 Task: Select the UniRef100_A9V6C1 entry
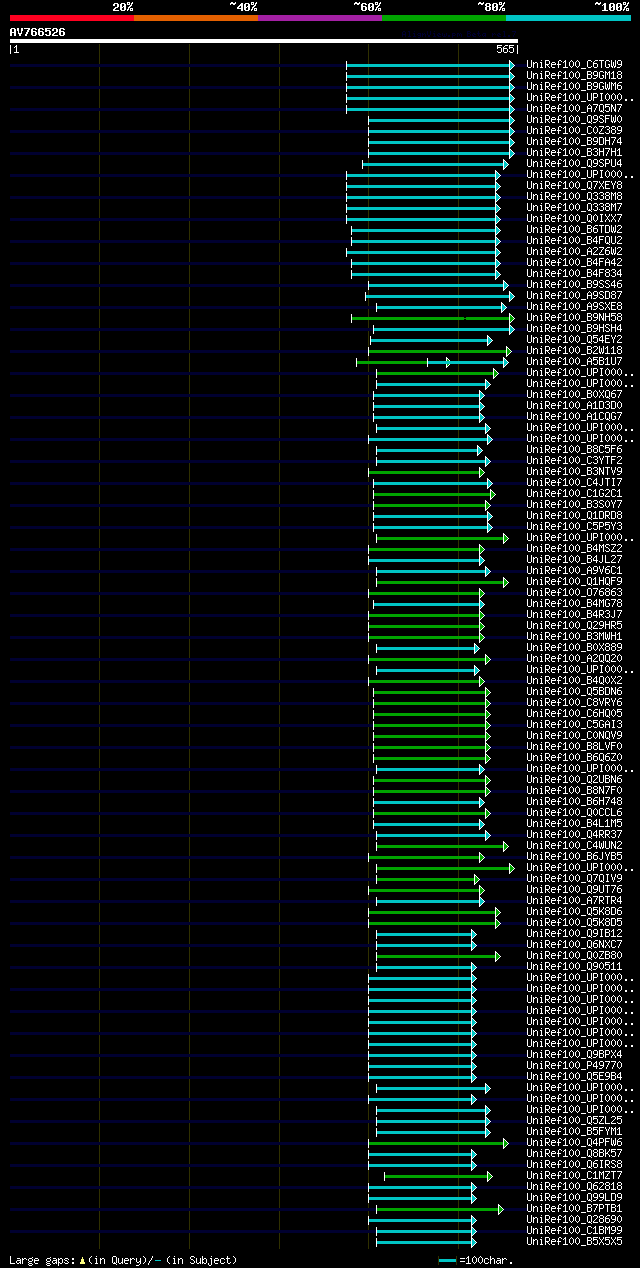574,570
